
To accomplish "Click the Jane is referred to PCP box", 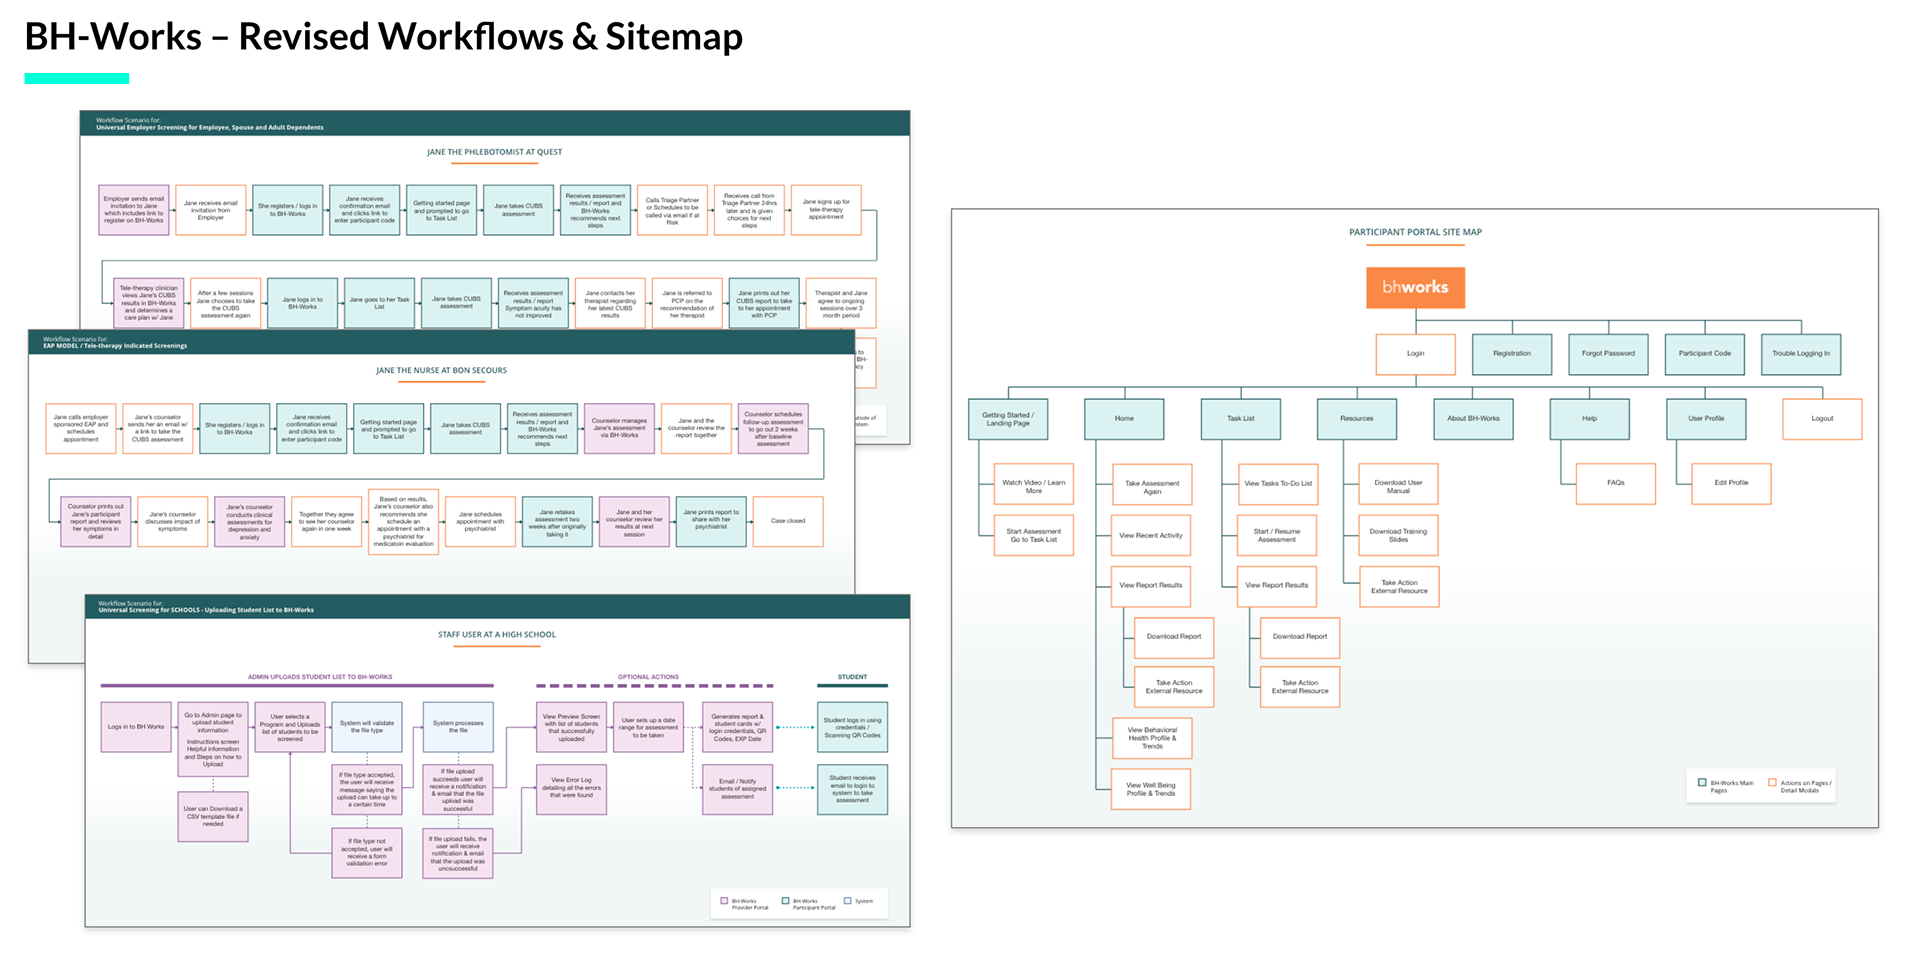I will coord(687,303).
